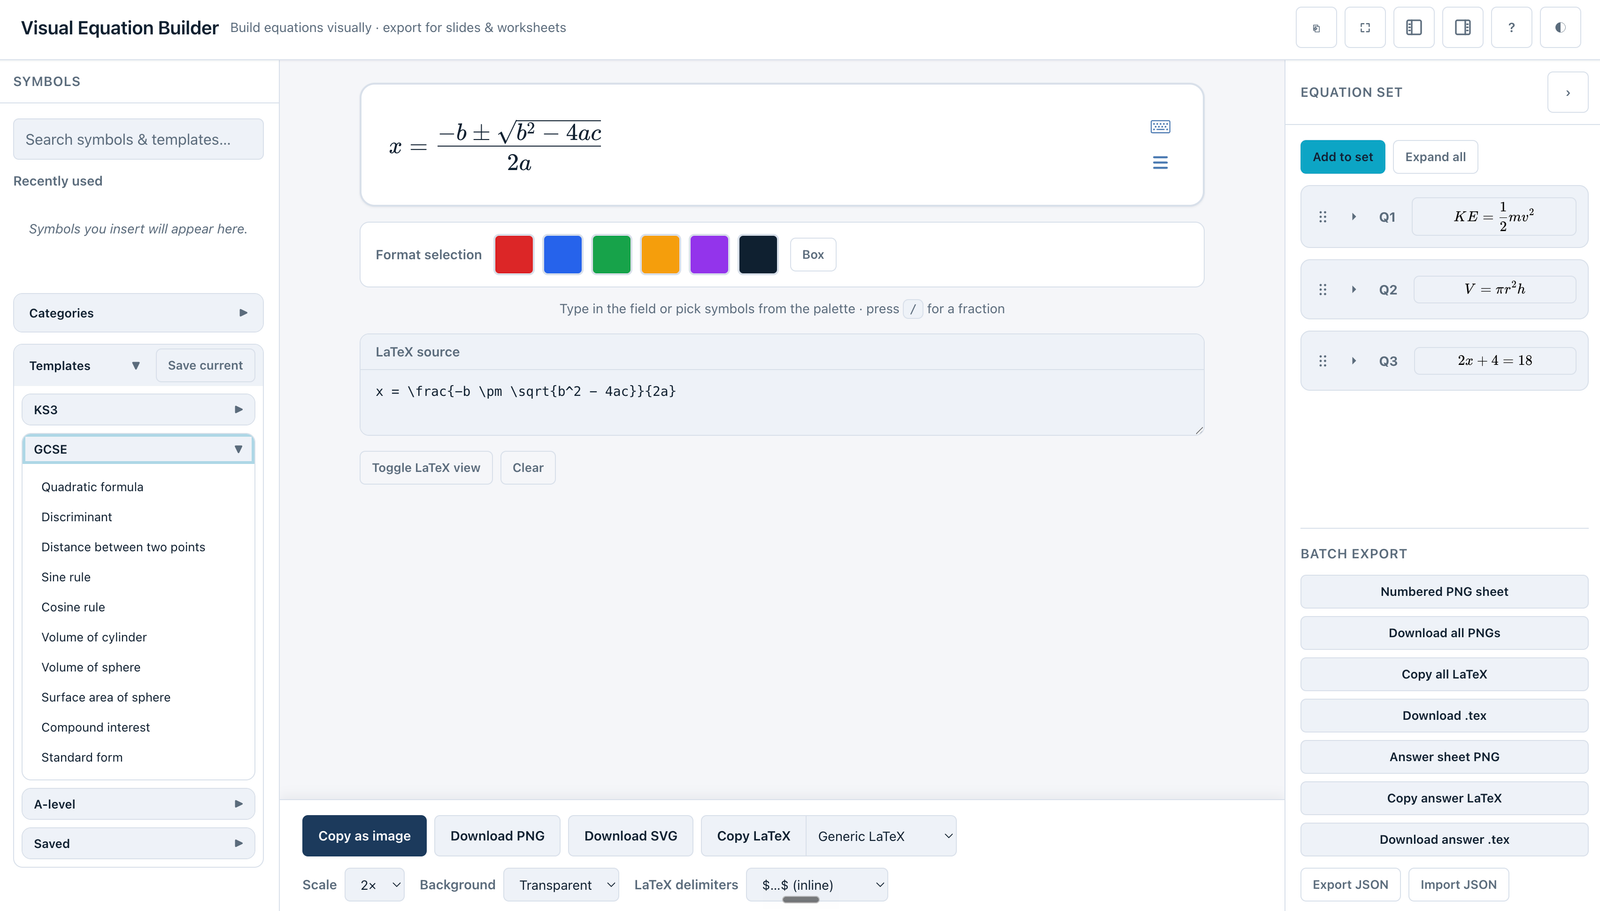Toggle dark/light theme contrast icon
Viewport: 1600px width, 911px height.
[1560, 28]
